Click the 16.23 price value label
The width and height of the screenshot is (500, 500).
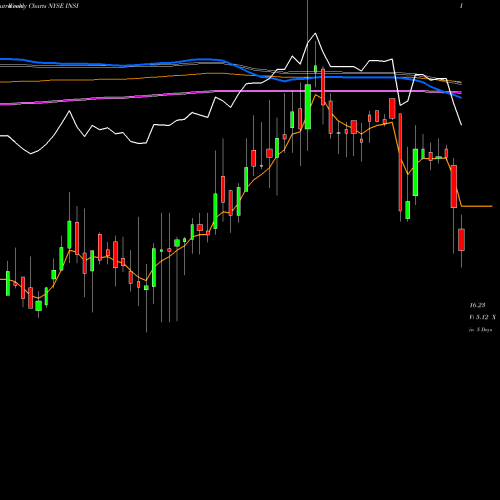(477, 305)
